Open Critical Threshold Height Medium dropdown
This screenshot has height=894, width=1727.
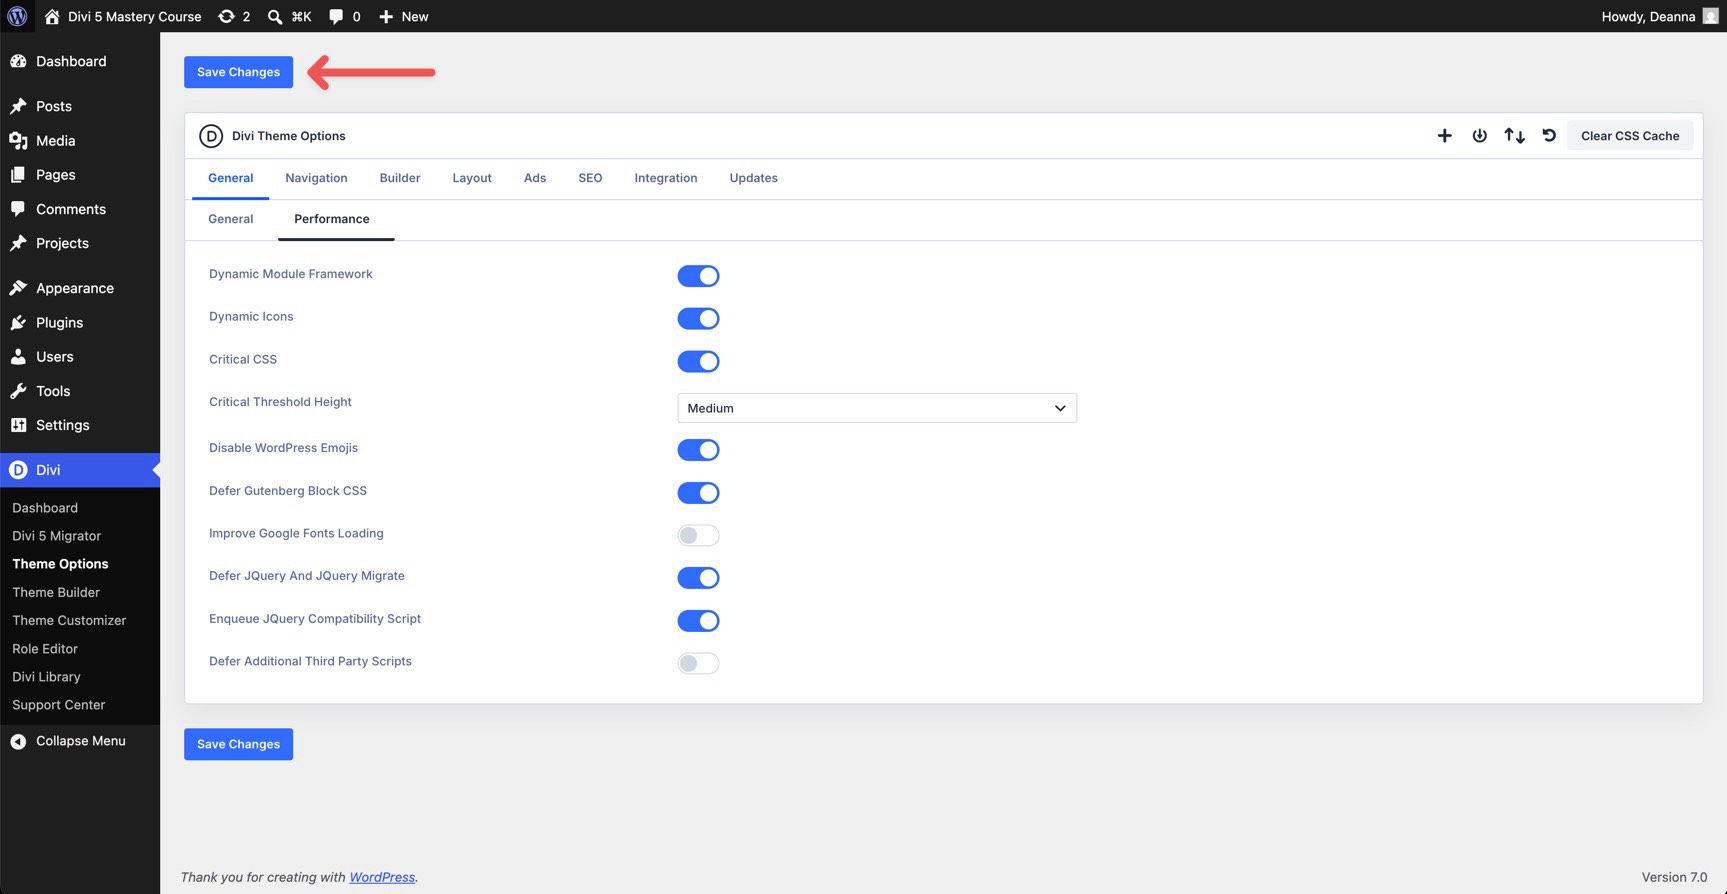pos(877,408)
